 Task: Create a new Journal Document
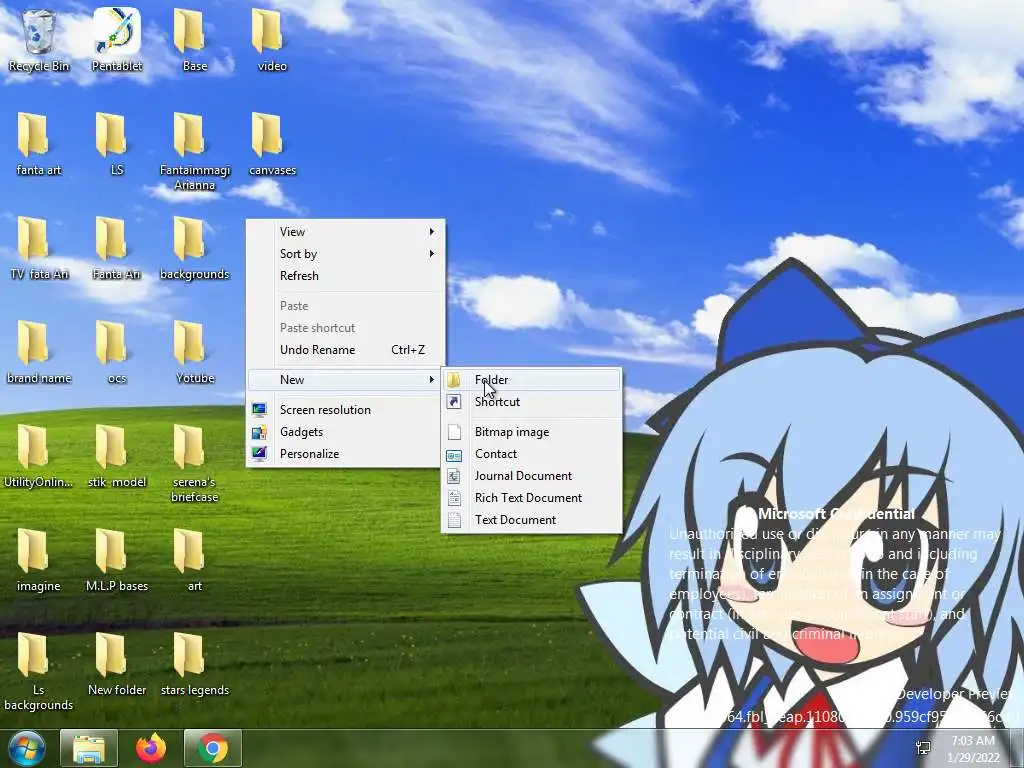pyautogui.click(x=532, y=475)
